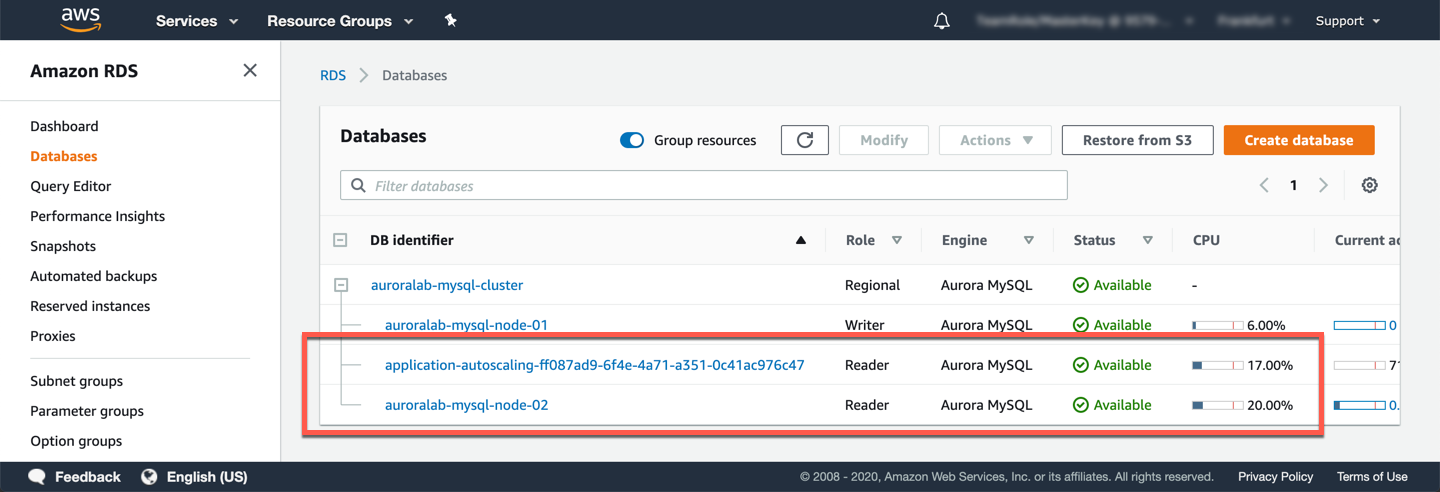Open Automated backups
Viewport: 1440px width, 492px height.
[x=94, y=276]
